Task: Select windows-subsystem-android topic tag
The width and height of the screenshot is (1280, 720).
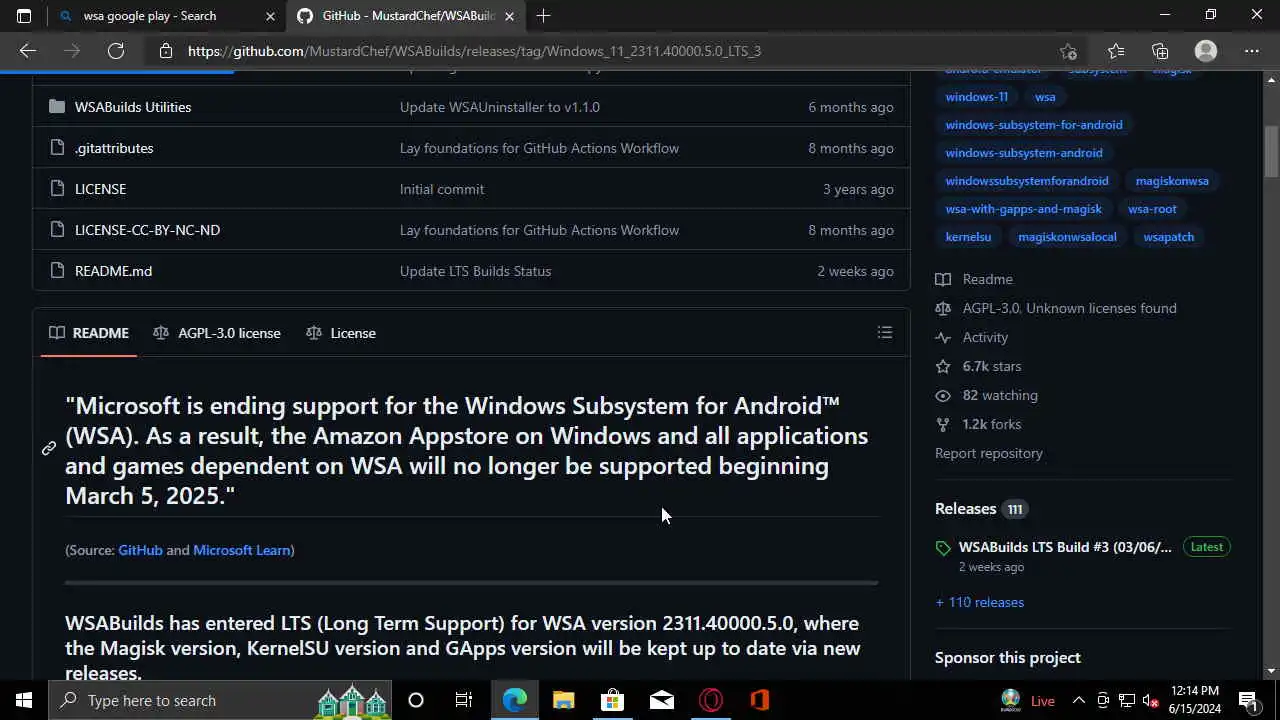Action: coord(1024,153)
